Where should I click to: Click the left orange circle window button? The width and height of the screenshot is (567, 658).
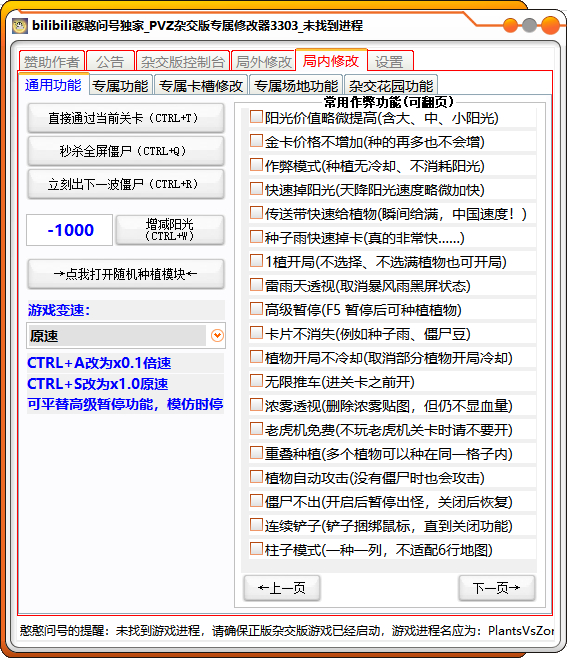tap(510, 25)
